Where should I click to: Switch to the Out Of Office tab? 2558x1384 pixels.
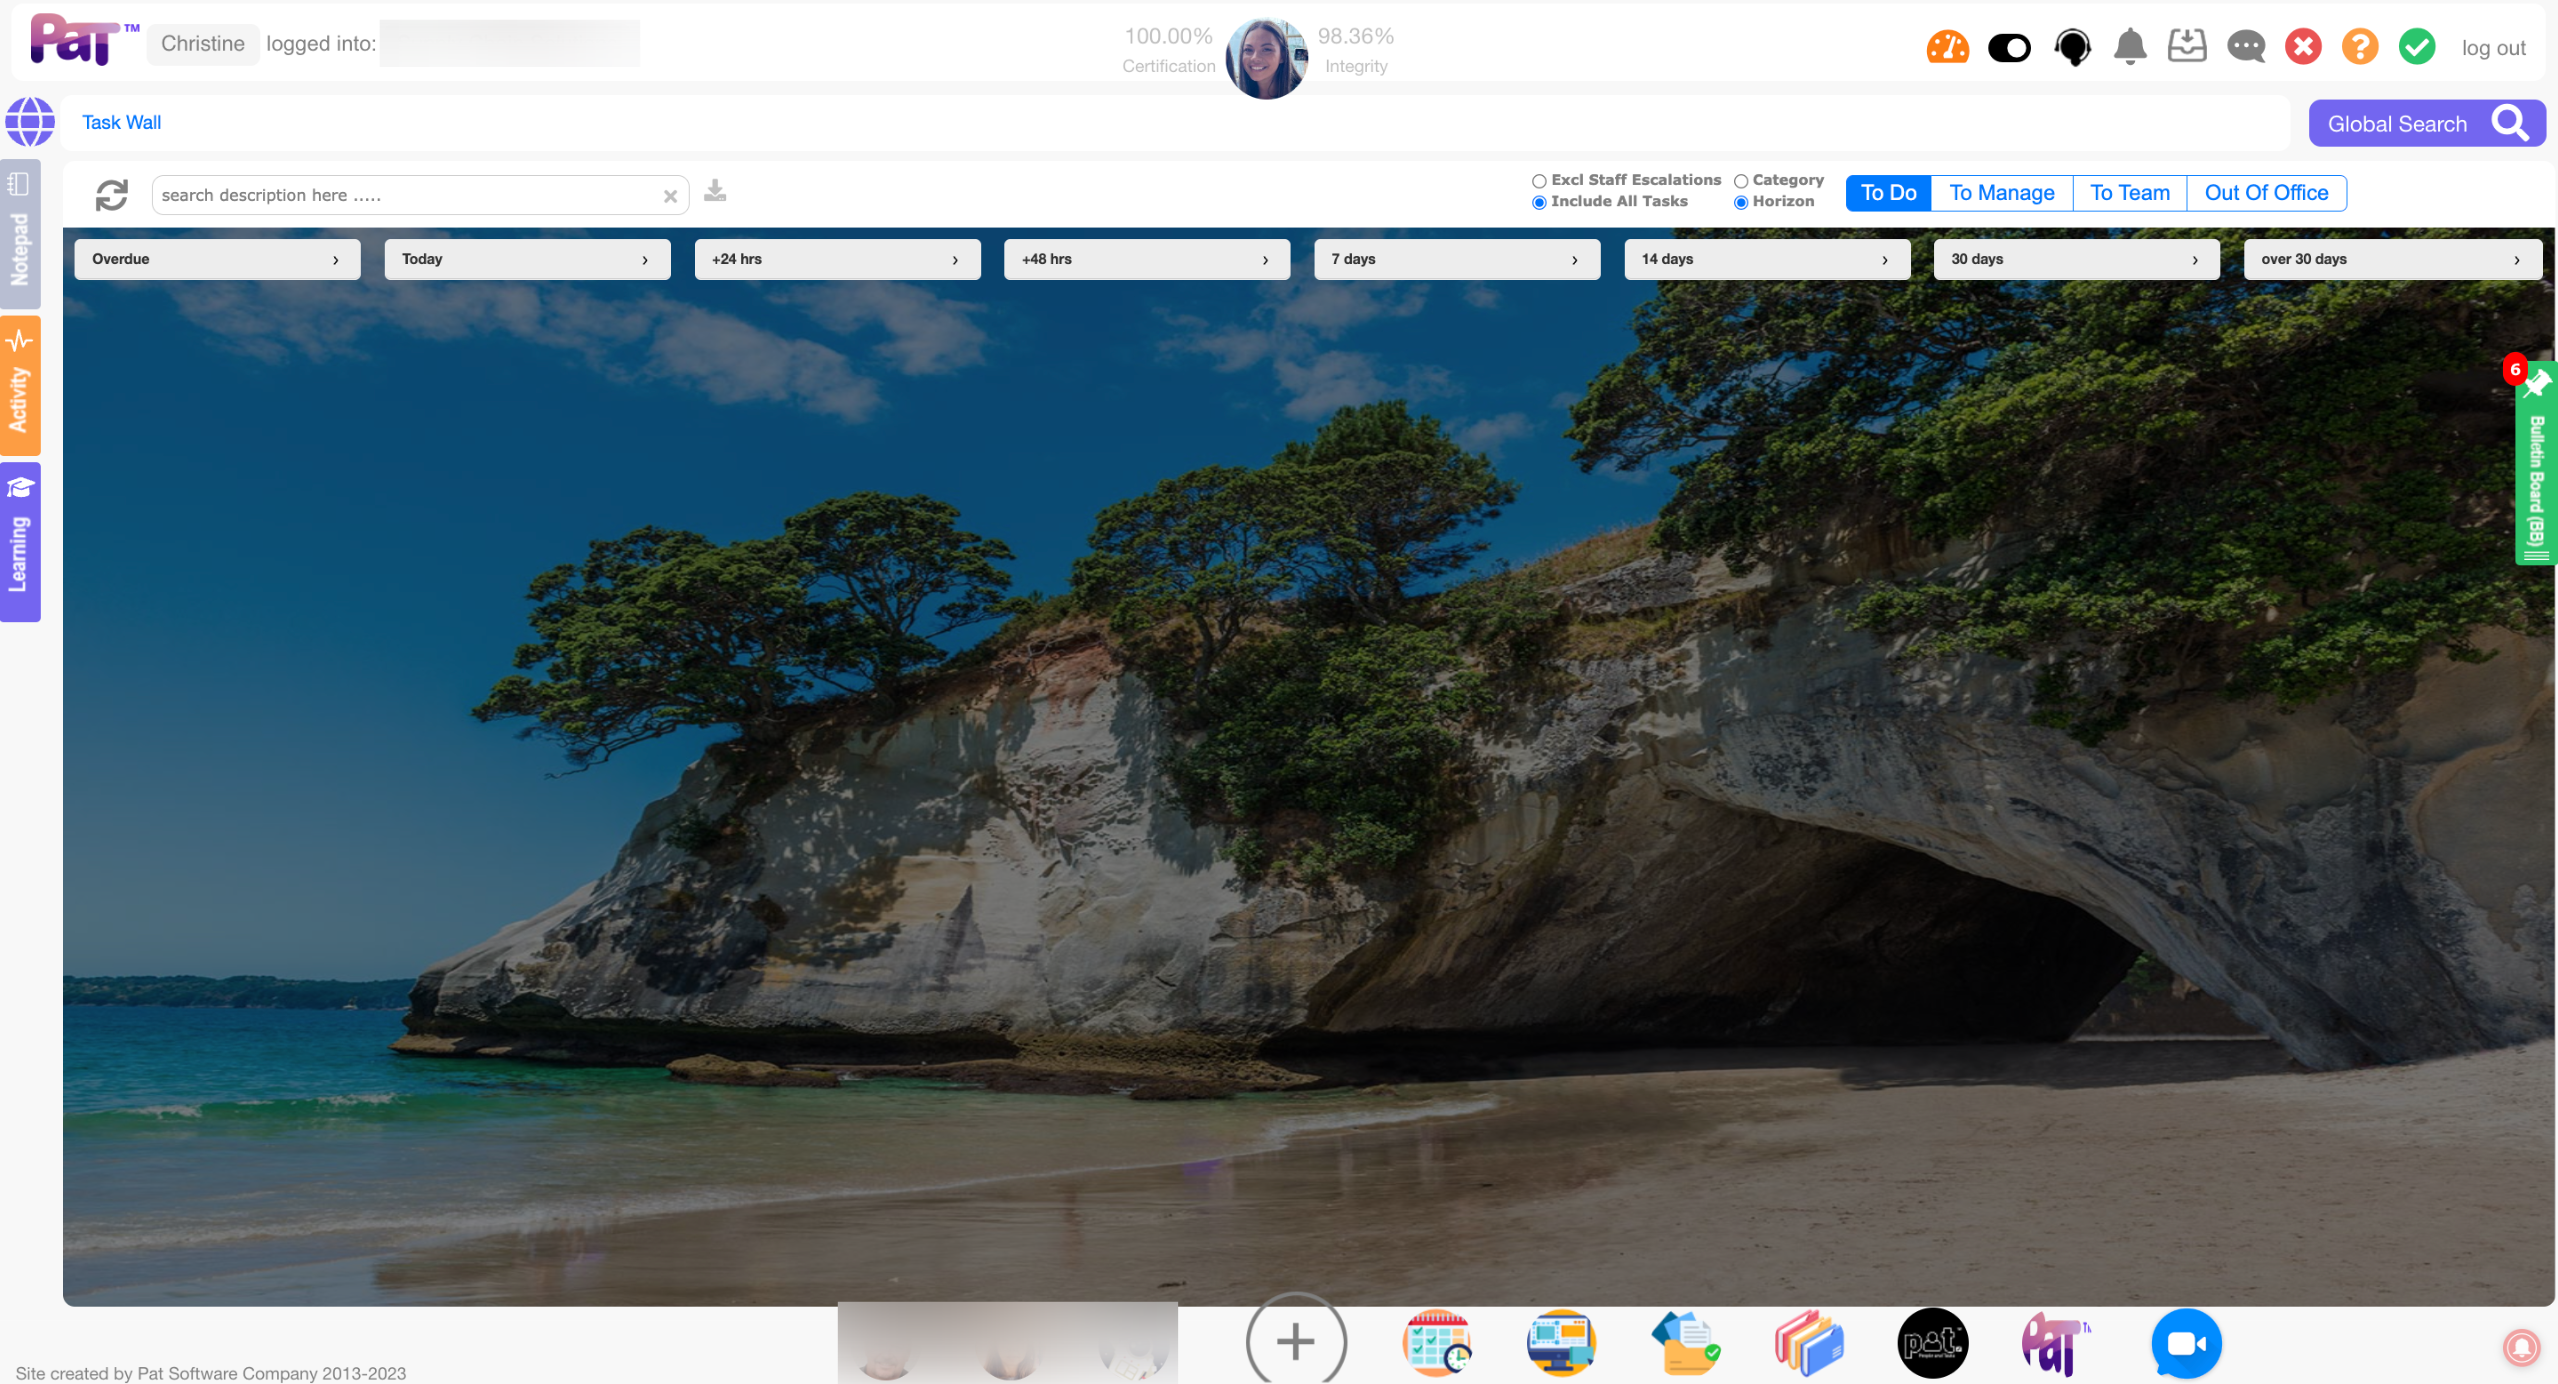[x=2265, y=193]
